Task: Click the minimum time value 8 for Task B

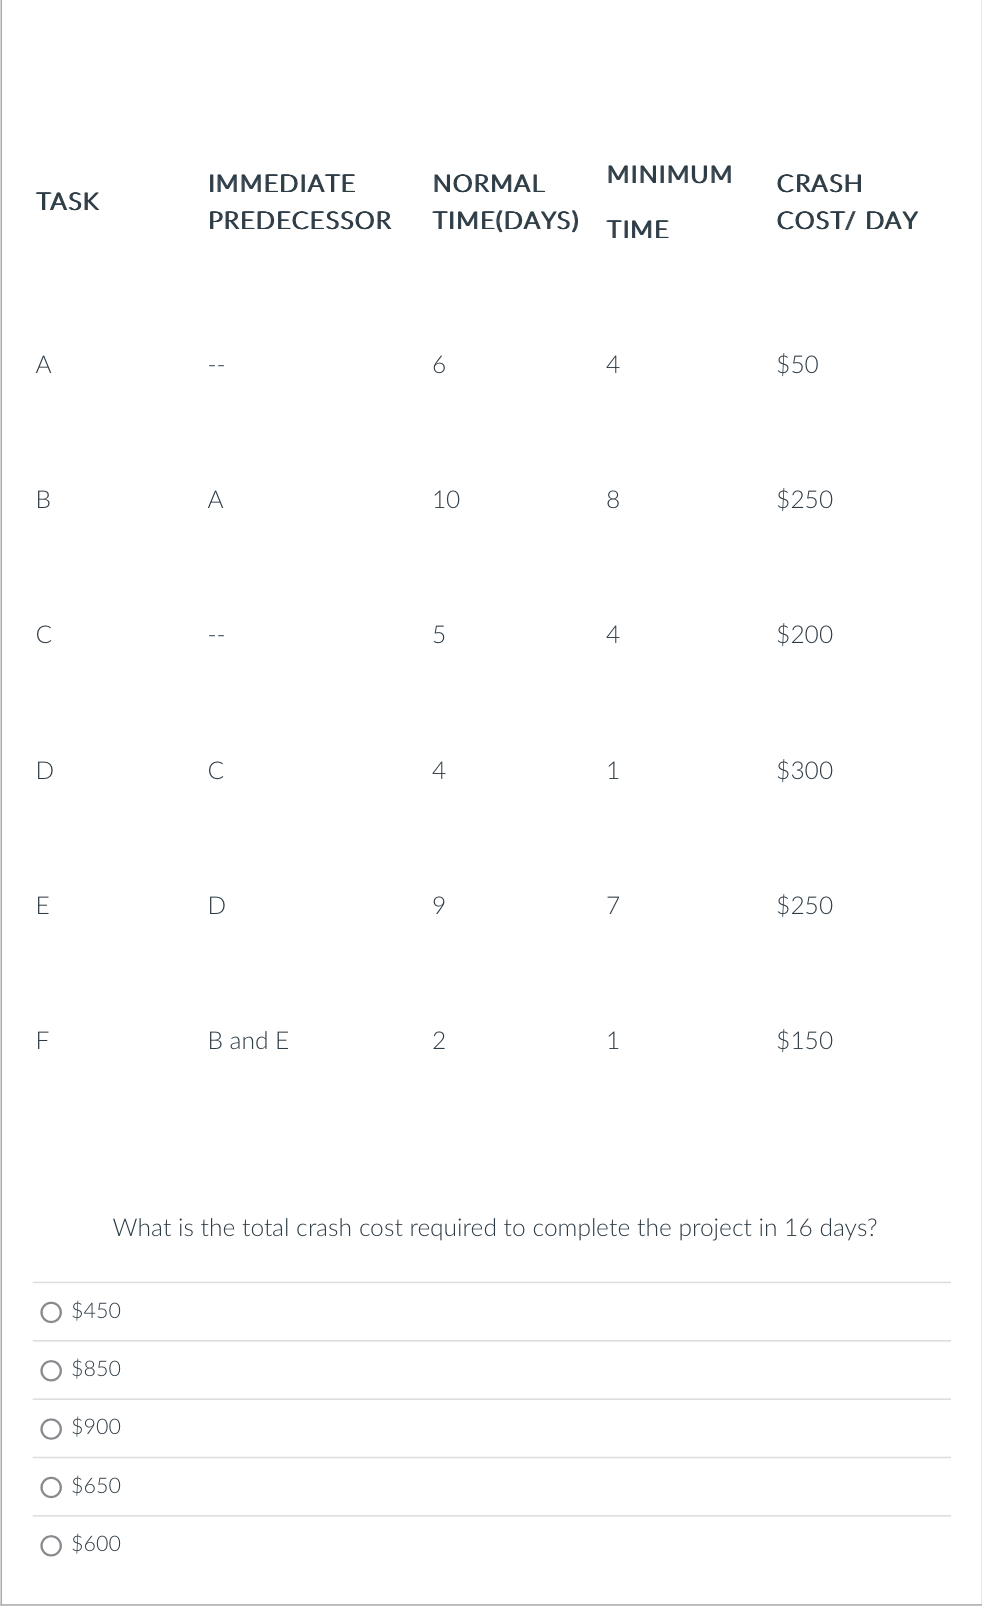Action: [613, 500]
